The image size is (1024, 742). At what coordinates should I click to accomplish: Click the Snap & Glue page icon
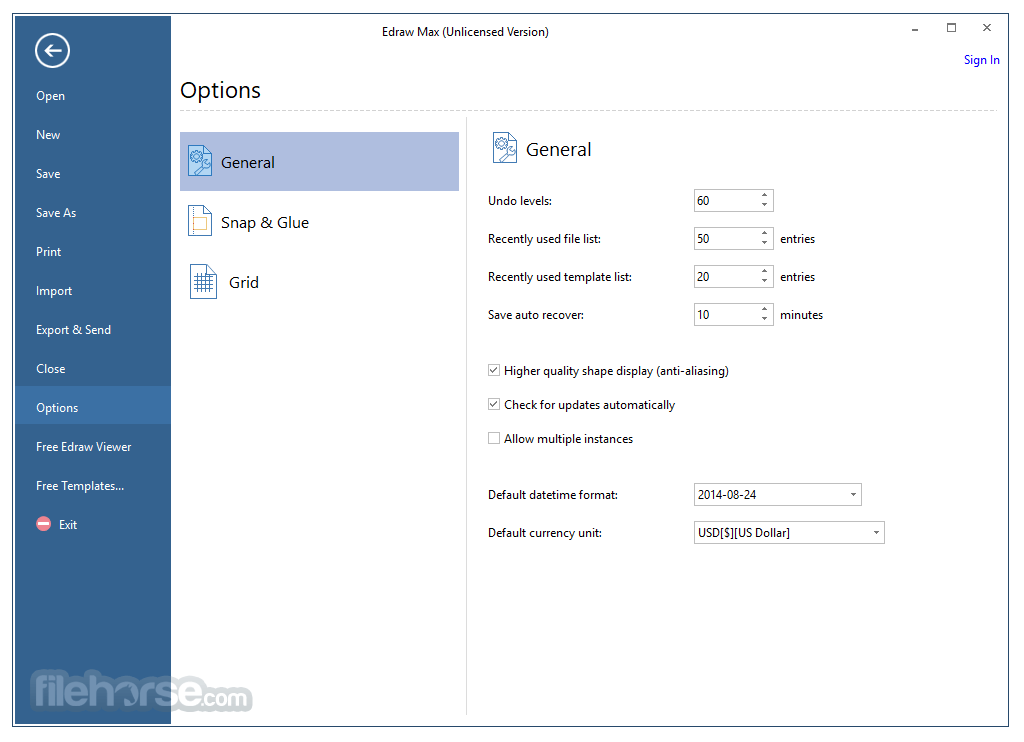click(x=200, y=221)
